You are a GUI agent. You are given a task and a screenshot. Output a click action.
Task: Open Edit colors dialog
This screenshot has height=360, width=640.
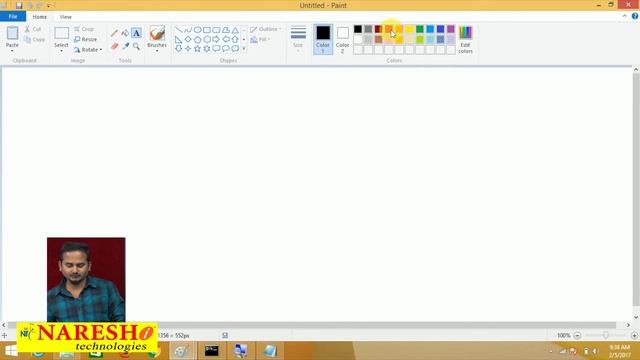(x=465, y=39)
